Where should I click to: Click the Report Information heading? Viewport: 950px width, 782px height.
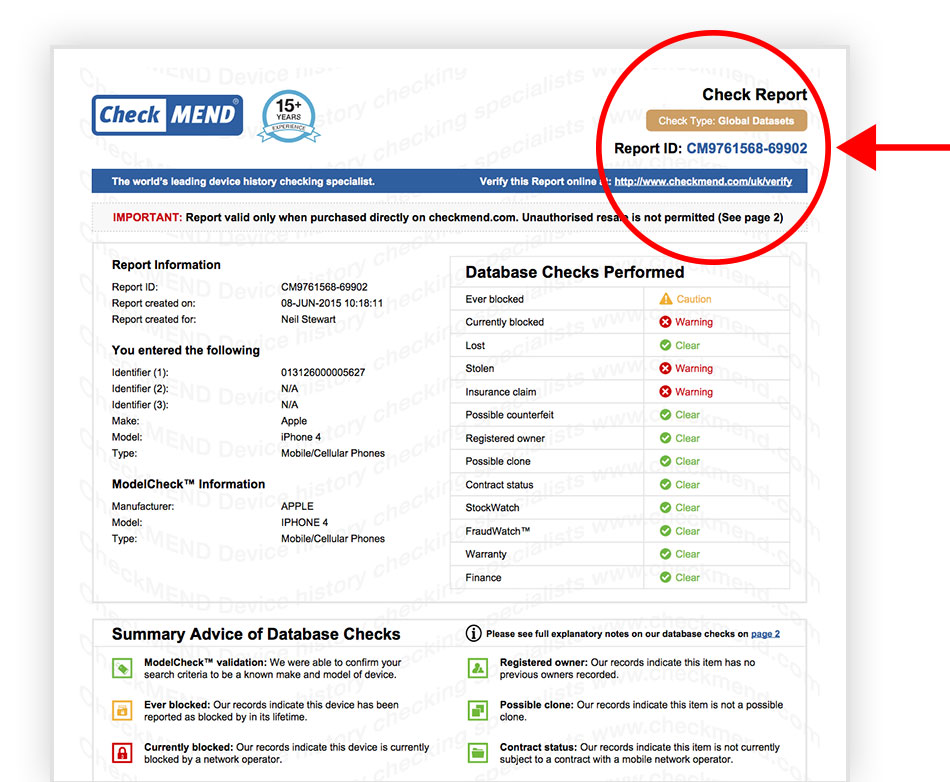[x=166, y=265]
